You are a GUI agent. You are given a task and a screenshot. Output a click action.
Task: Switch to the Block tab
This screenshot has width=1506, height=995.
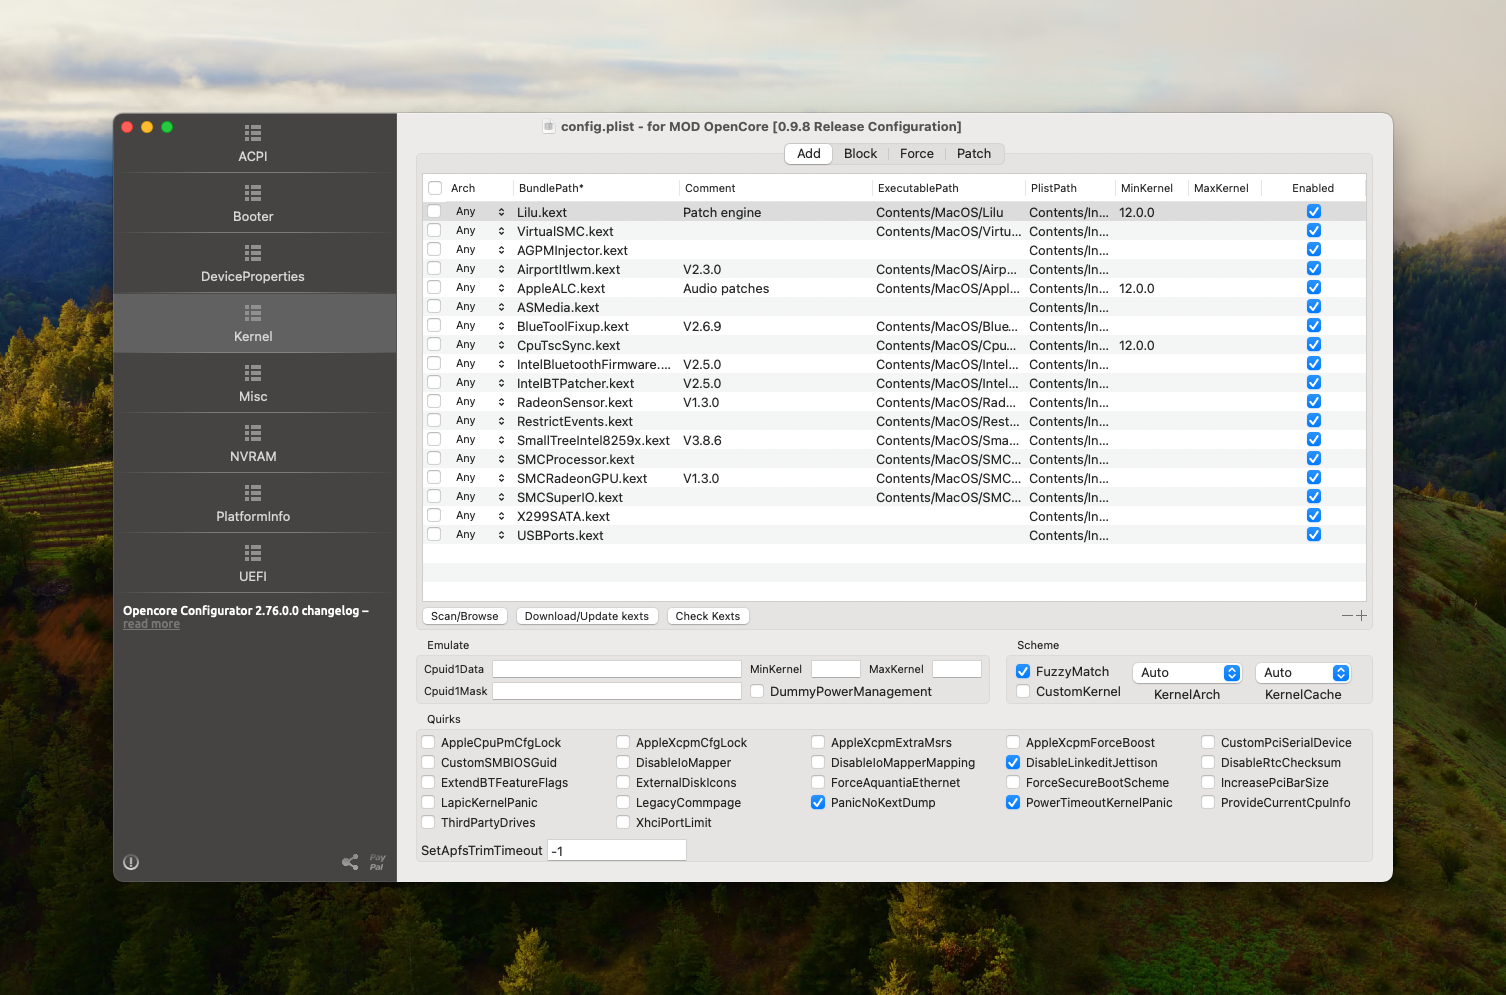(x=860, y=154)
